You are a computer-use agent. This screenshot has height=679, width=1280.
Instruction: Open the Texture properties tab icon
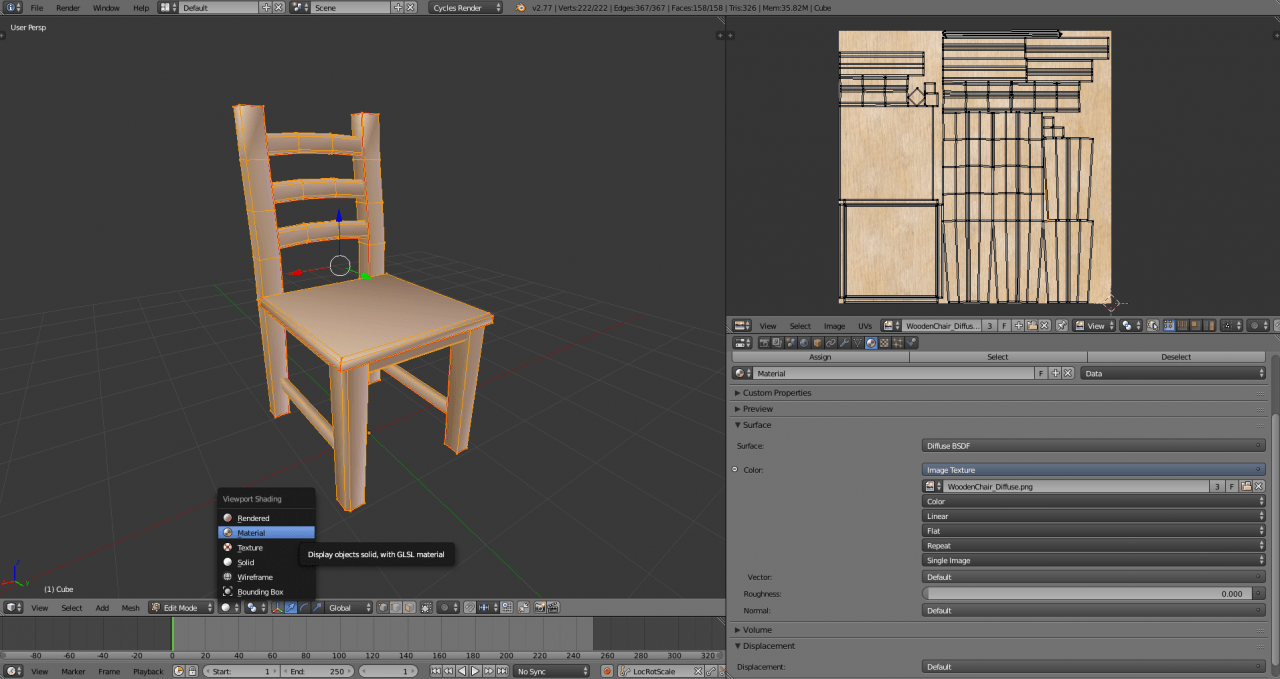pyautogui.click(x=884, y=343)
